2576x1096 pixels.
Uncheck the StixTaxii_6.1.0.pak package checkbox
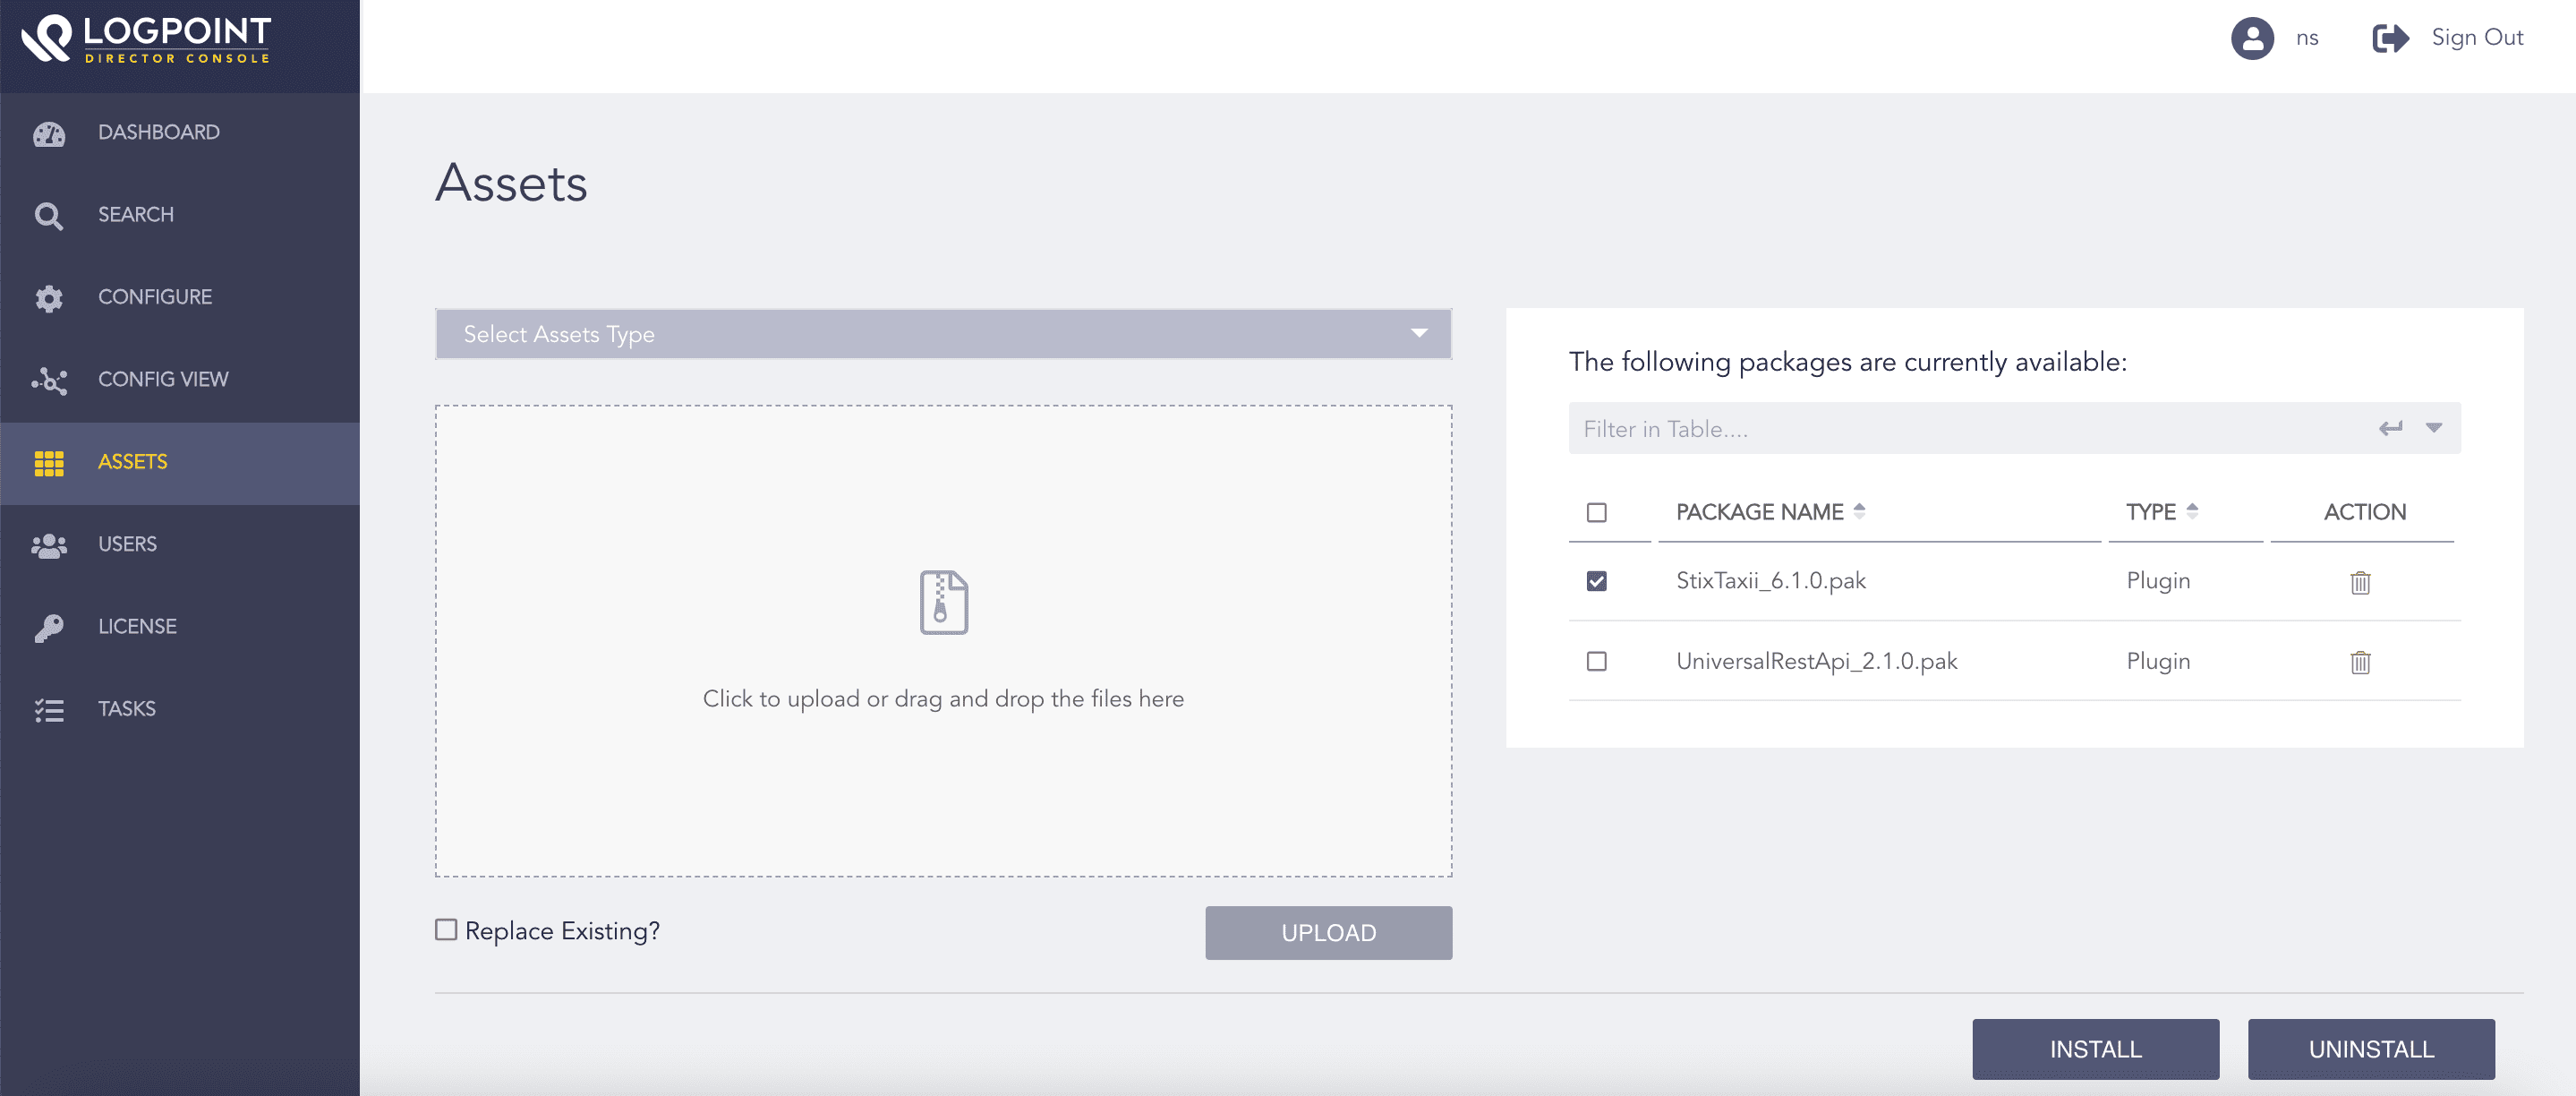tap(1597, 580)
